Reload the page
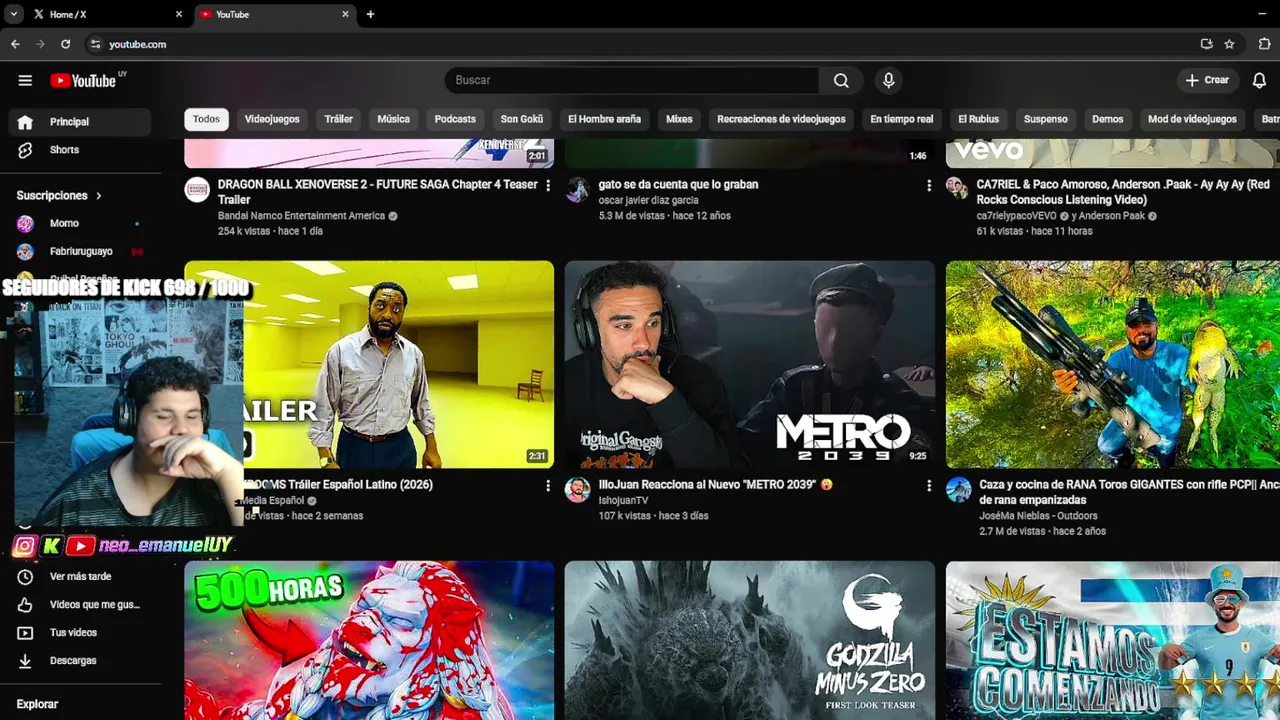This screenshot has width=1280, height=720. click(x=66, y=44)
